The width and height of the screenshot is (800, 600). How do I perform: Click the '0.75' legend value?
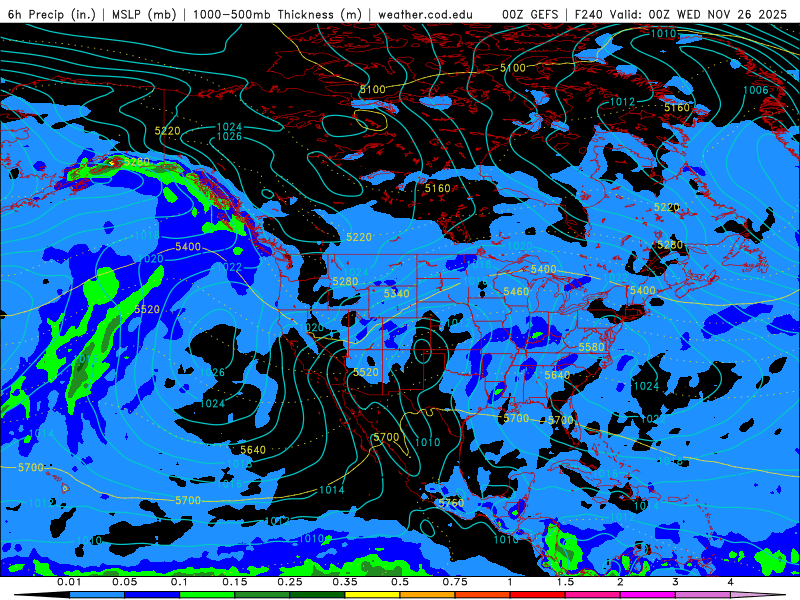point(455,582)
